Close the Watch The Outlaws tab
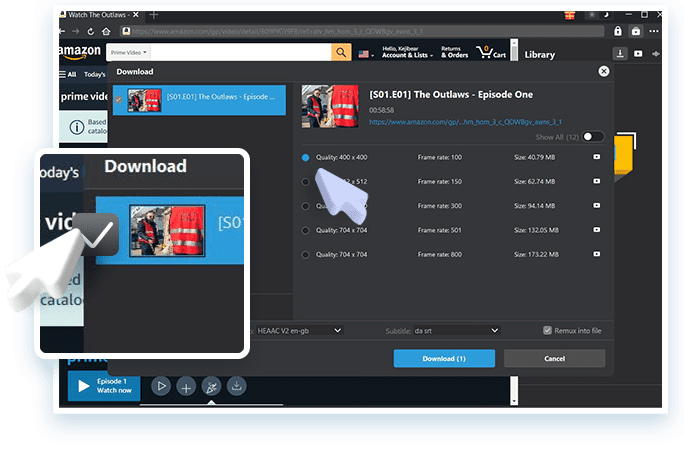The image size is (684, 449). click(136, 15)
